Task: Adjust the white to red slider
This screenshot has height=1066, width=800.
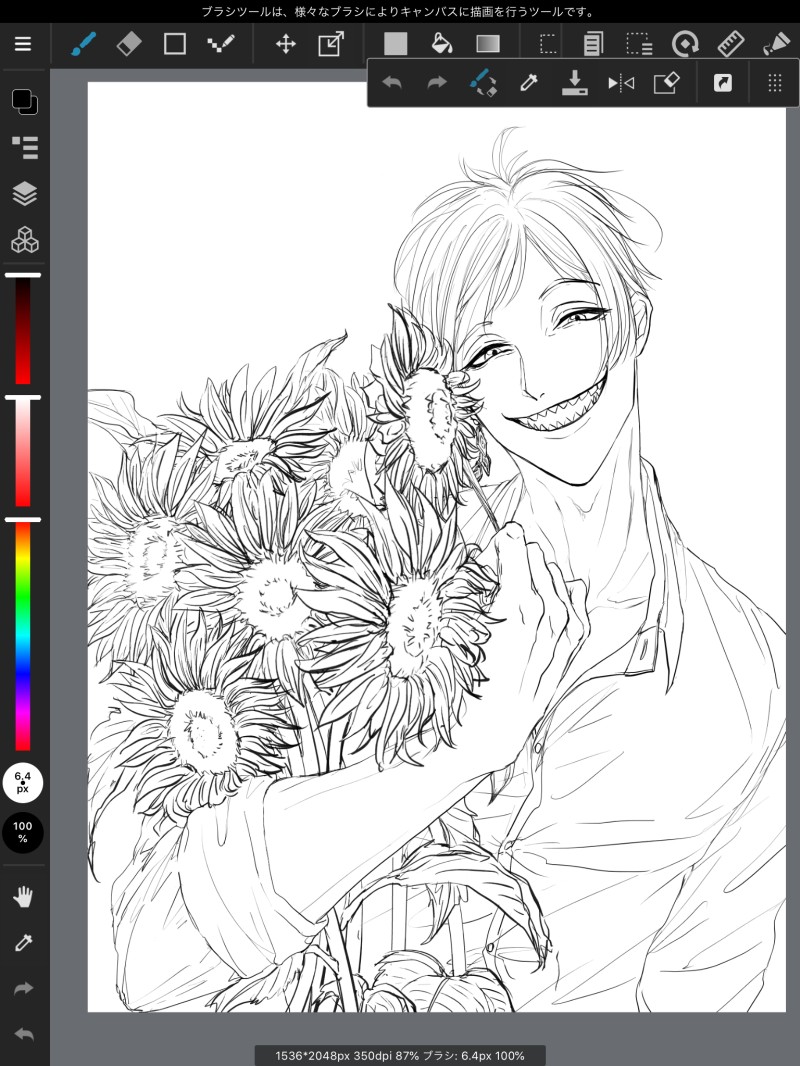Action: (x=23, y=451)
